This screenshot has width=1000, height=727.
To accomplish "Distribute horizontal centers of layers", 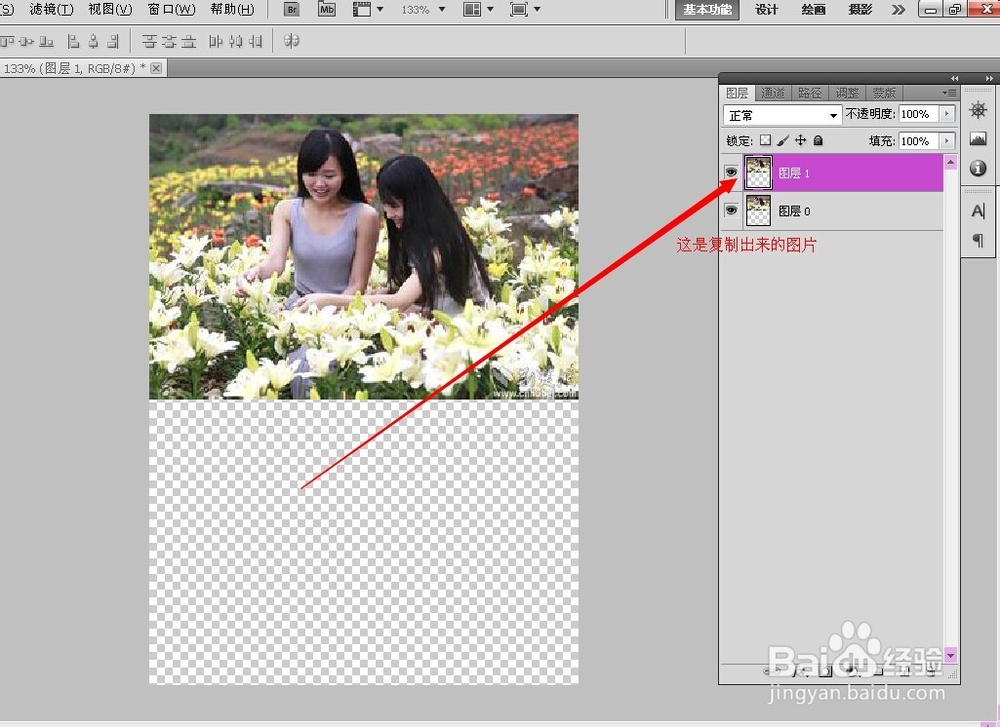I will (235, 41).
